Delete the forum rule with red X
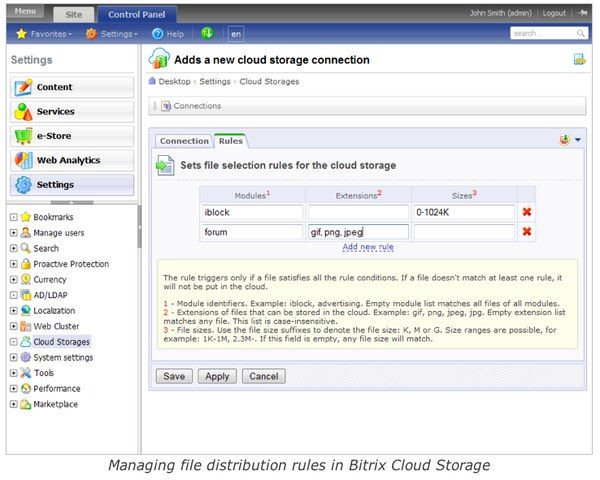Screen dimensions: 600x480 click(x=527, y=231)
